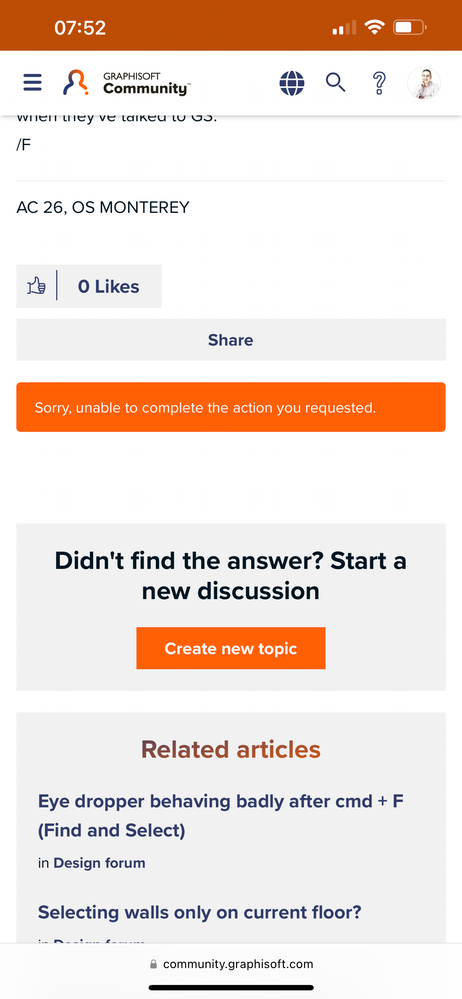Image resolution: width=462 pixels, height=999 pixels.
Task: Tap the lock icon in address bar
Action: (x=154, y=964)
